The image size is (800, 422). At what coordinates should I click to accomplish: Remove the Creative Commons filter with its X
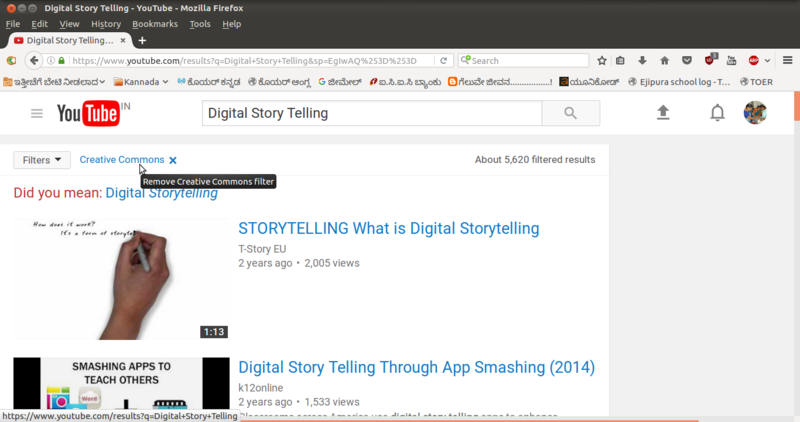point(173,160)
